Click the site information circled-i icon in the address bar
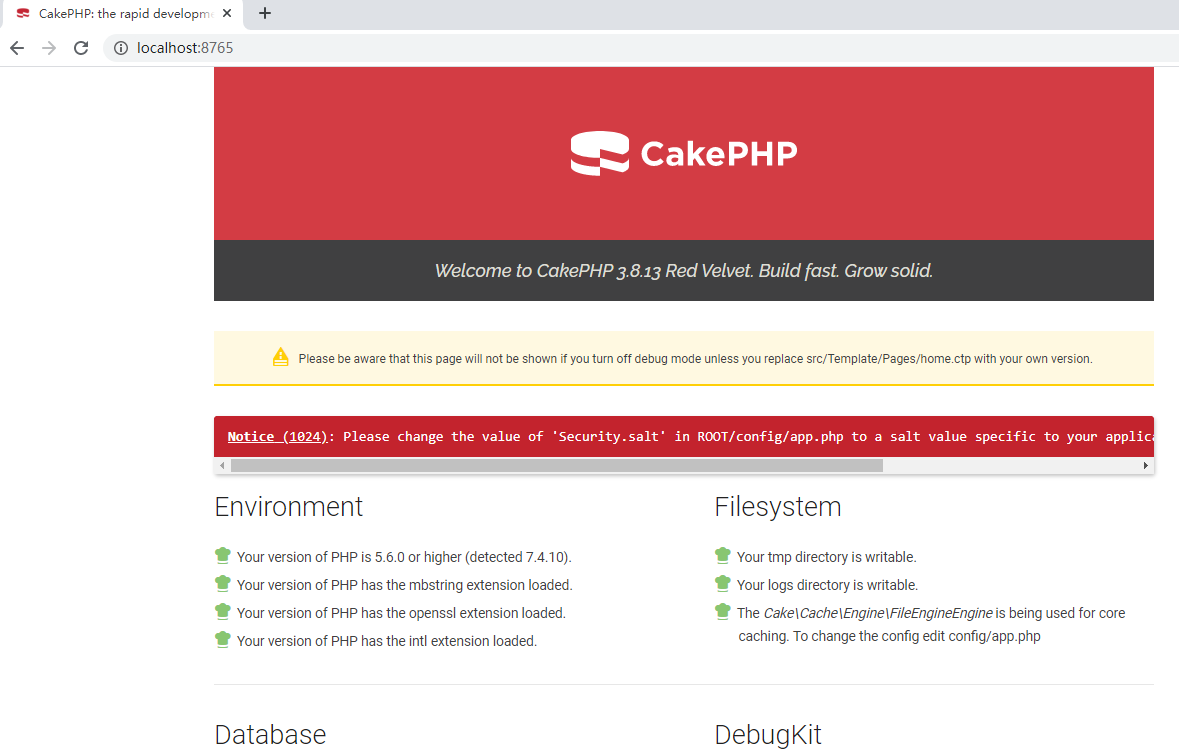The width and height of the screenshot is (1179, 750). (x=120, y=47)
